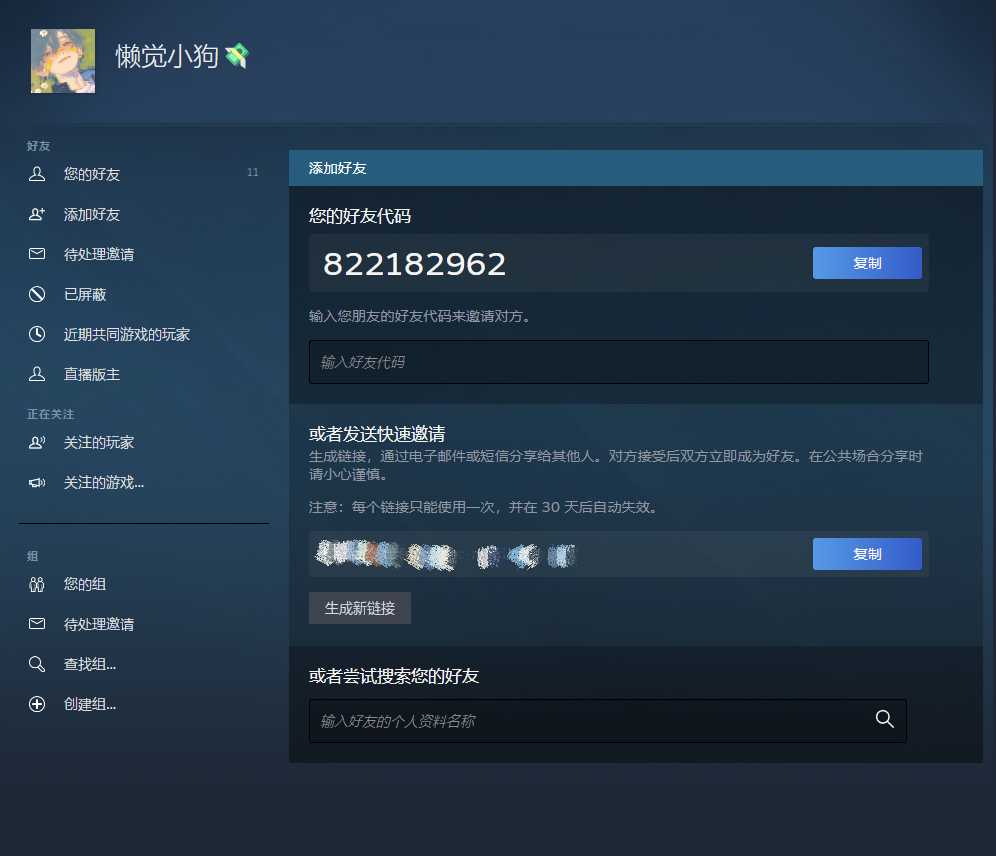Open the profile avatar thumbnail
The image size is (996, 856).
point(63,61)
